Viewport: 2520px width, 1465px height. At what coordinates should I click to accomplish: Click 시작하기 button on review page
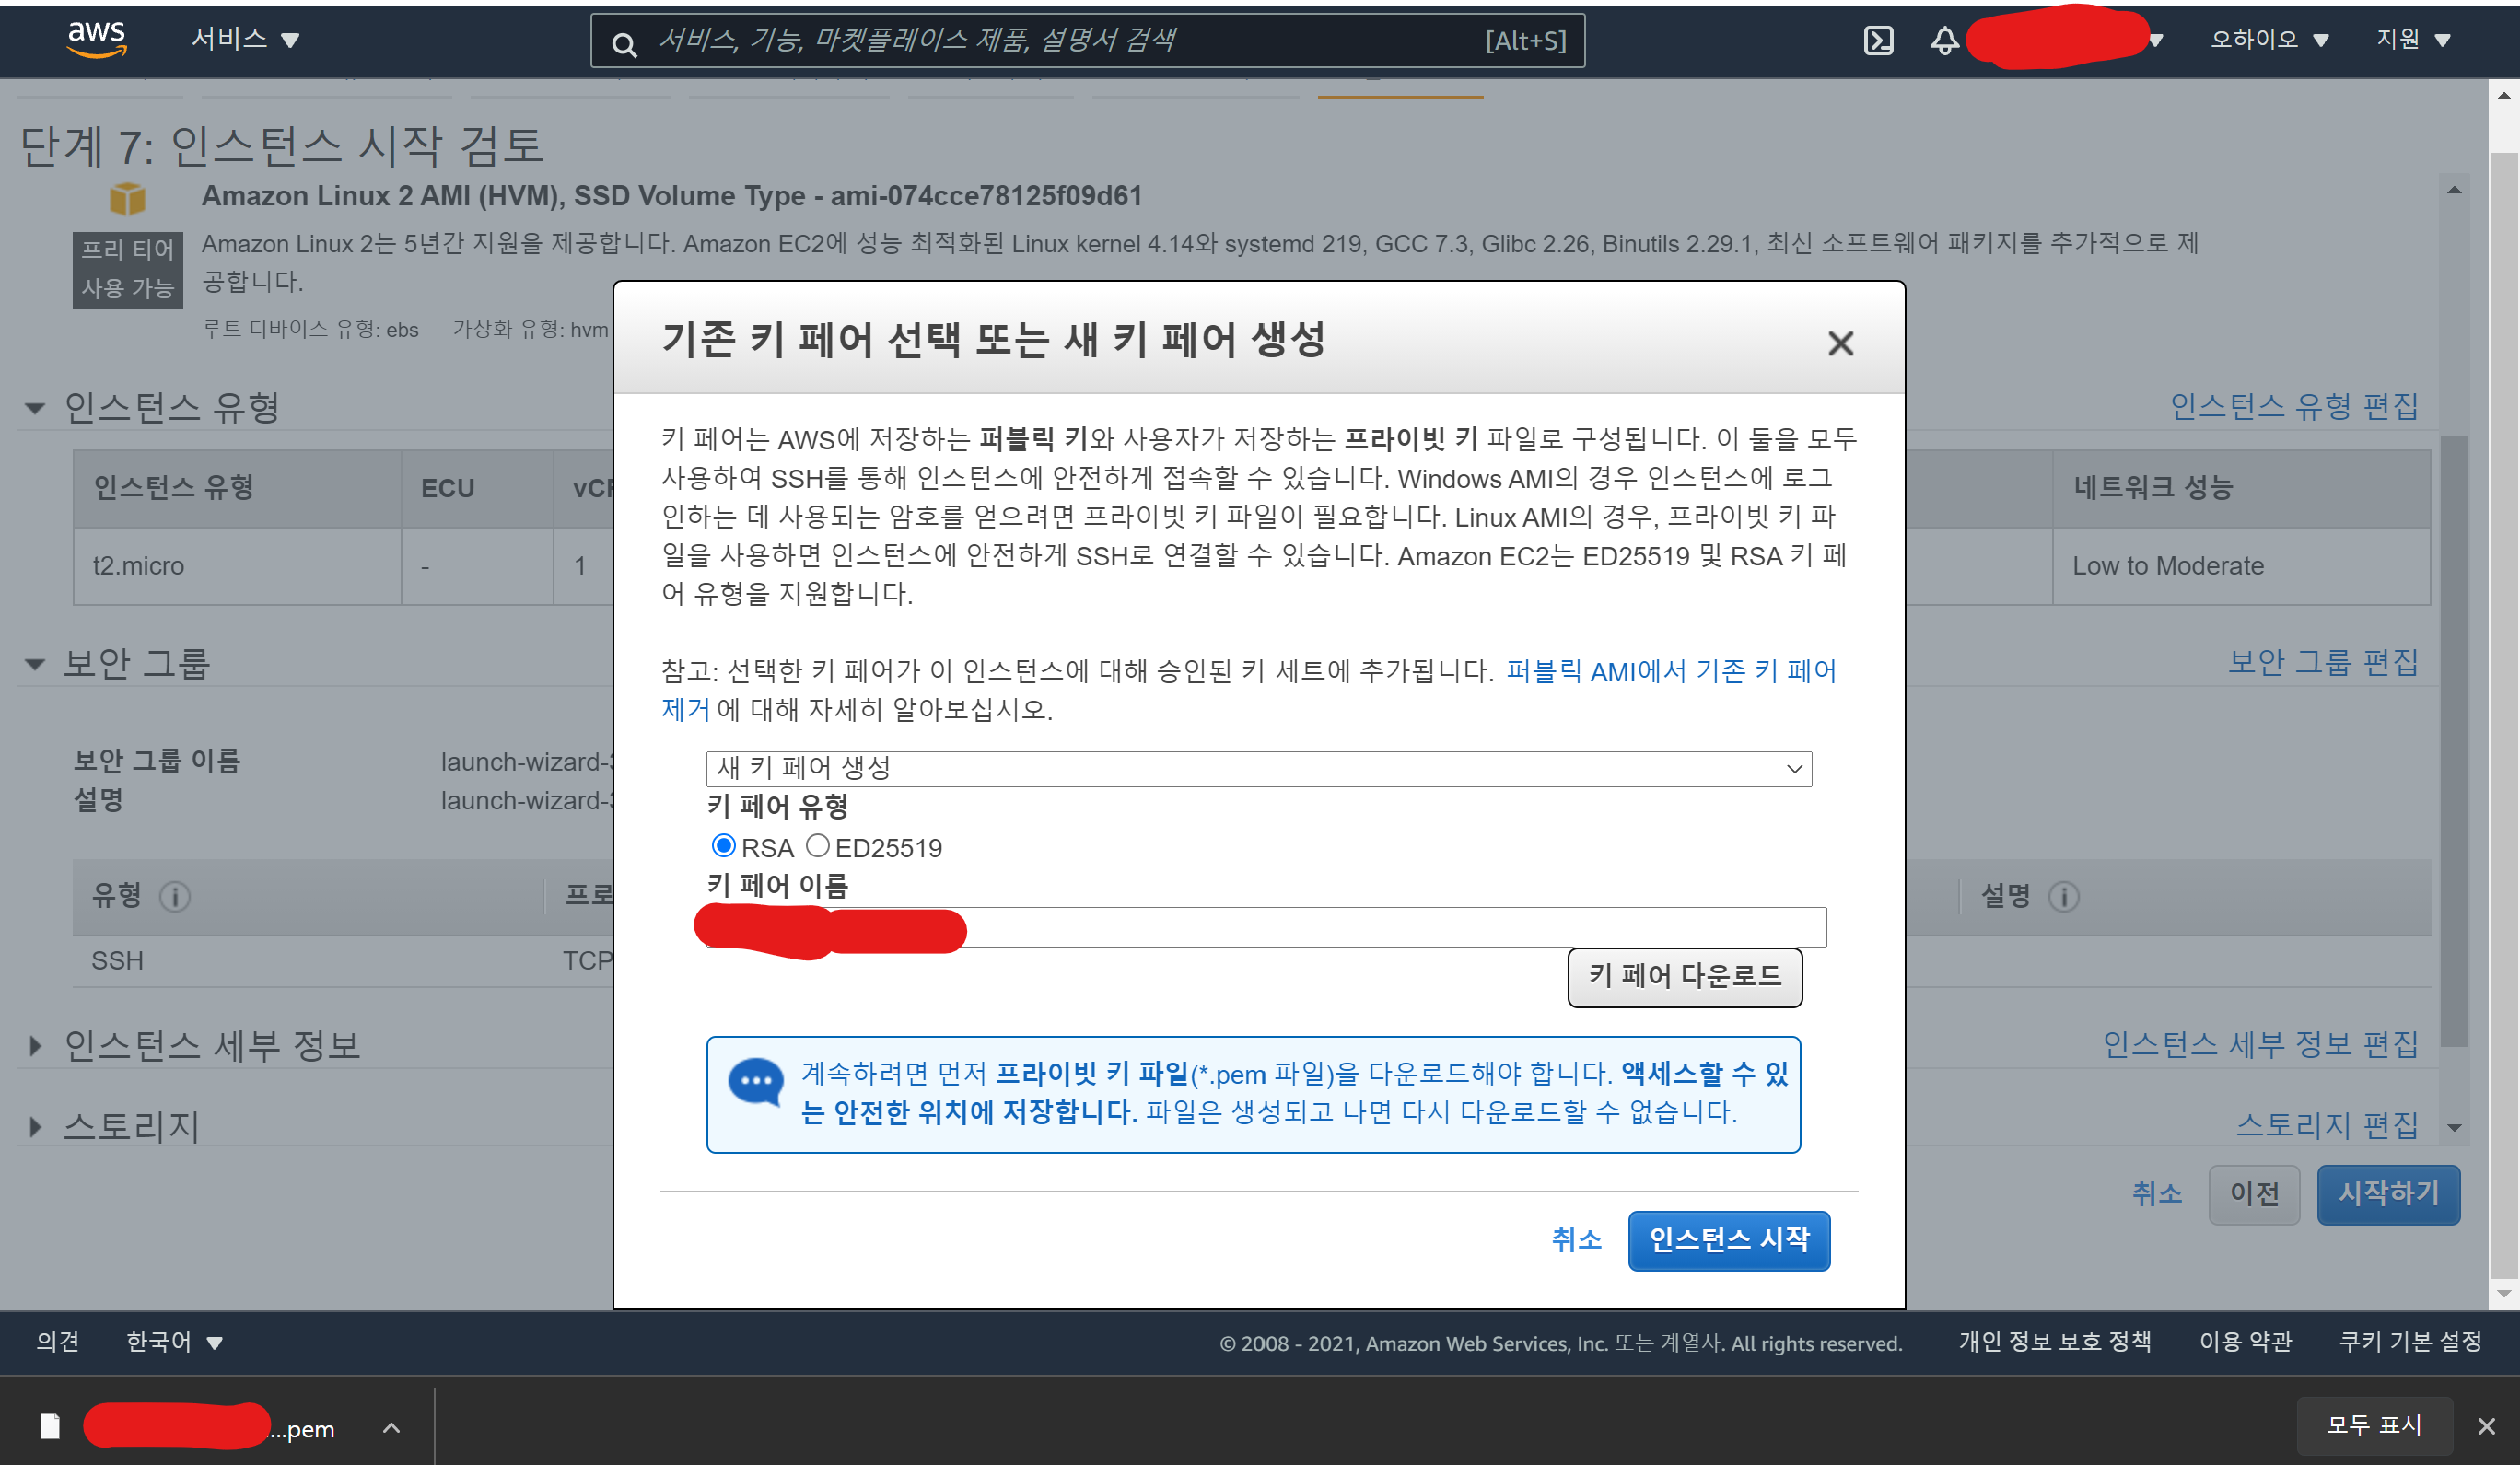pyautogui.click(x=2388, y=1194)
